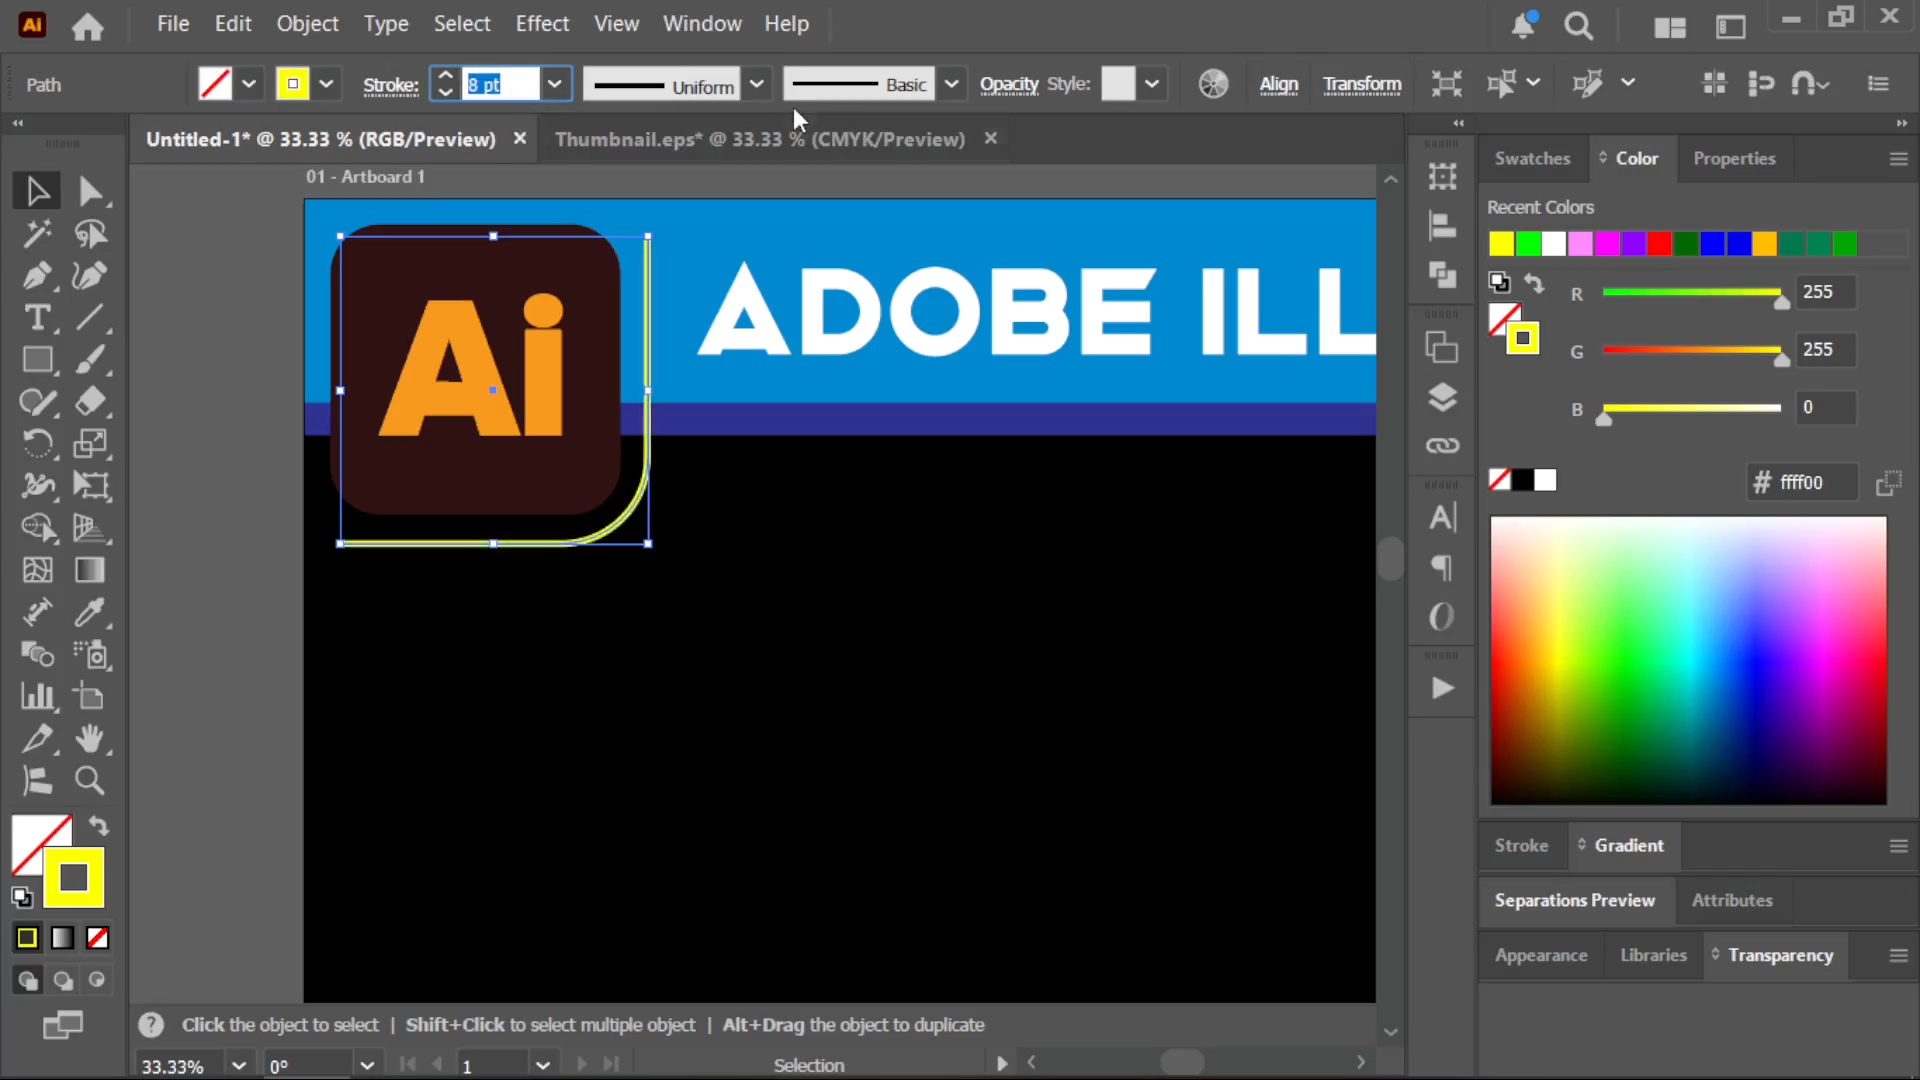Pick red from Recent Colors
Viewport: 1920px width, 1080px height.
1659,243
